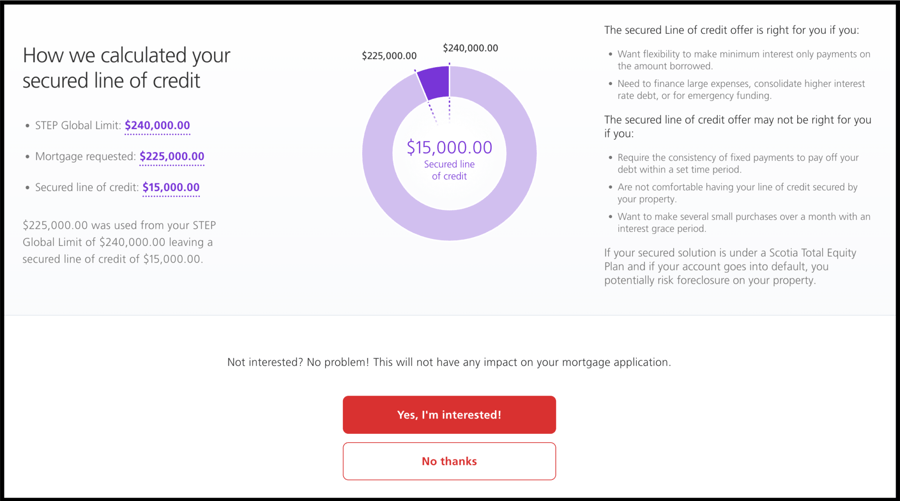Click the "Not interested? No problem!" notice text
Viewport: 900px width, 501px height.
(x=449, y=362)
